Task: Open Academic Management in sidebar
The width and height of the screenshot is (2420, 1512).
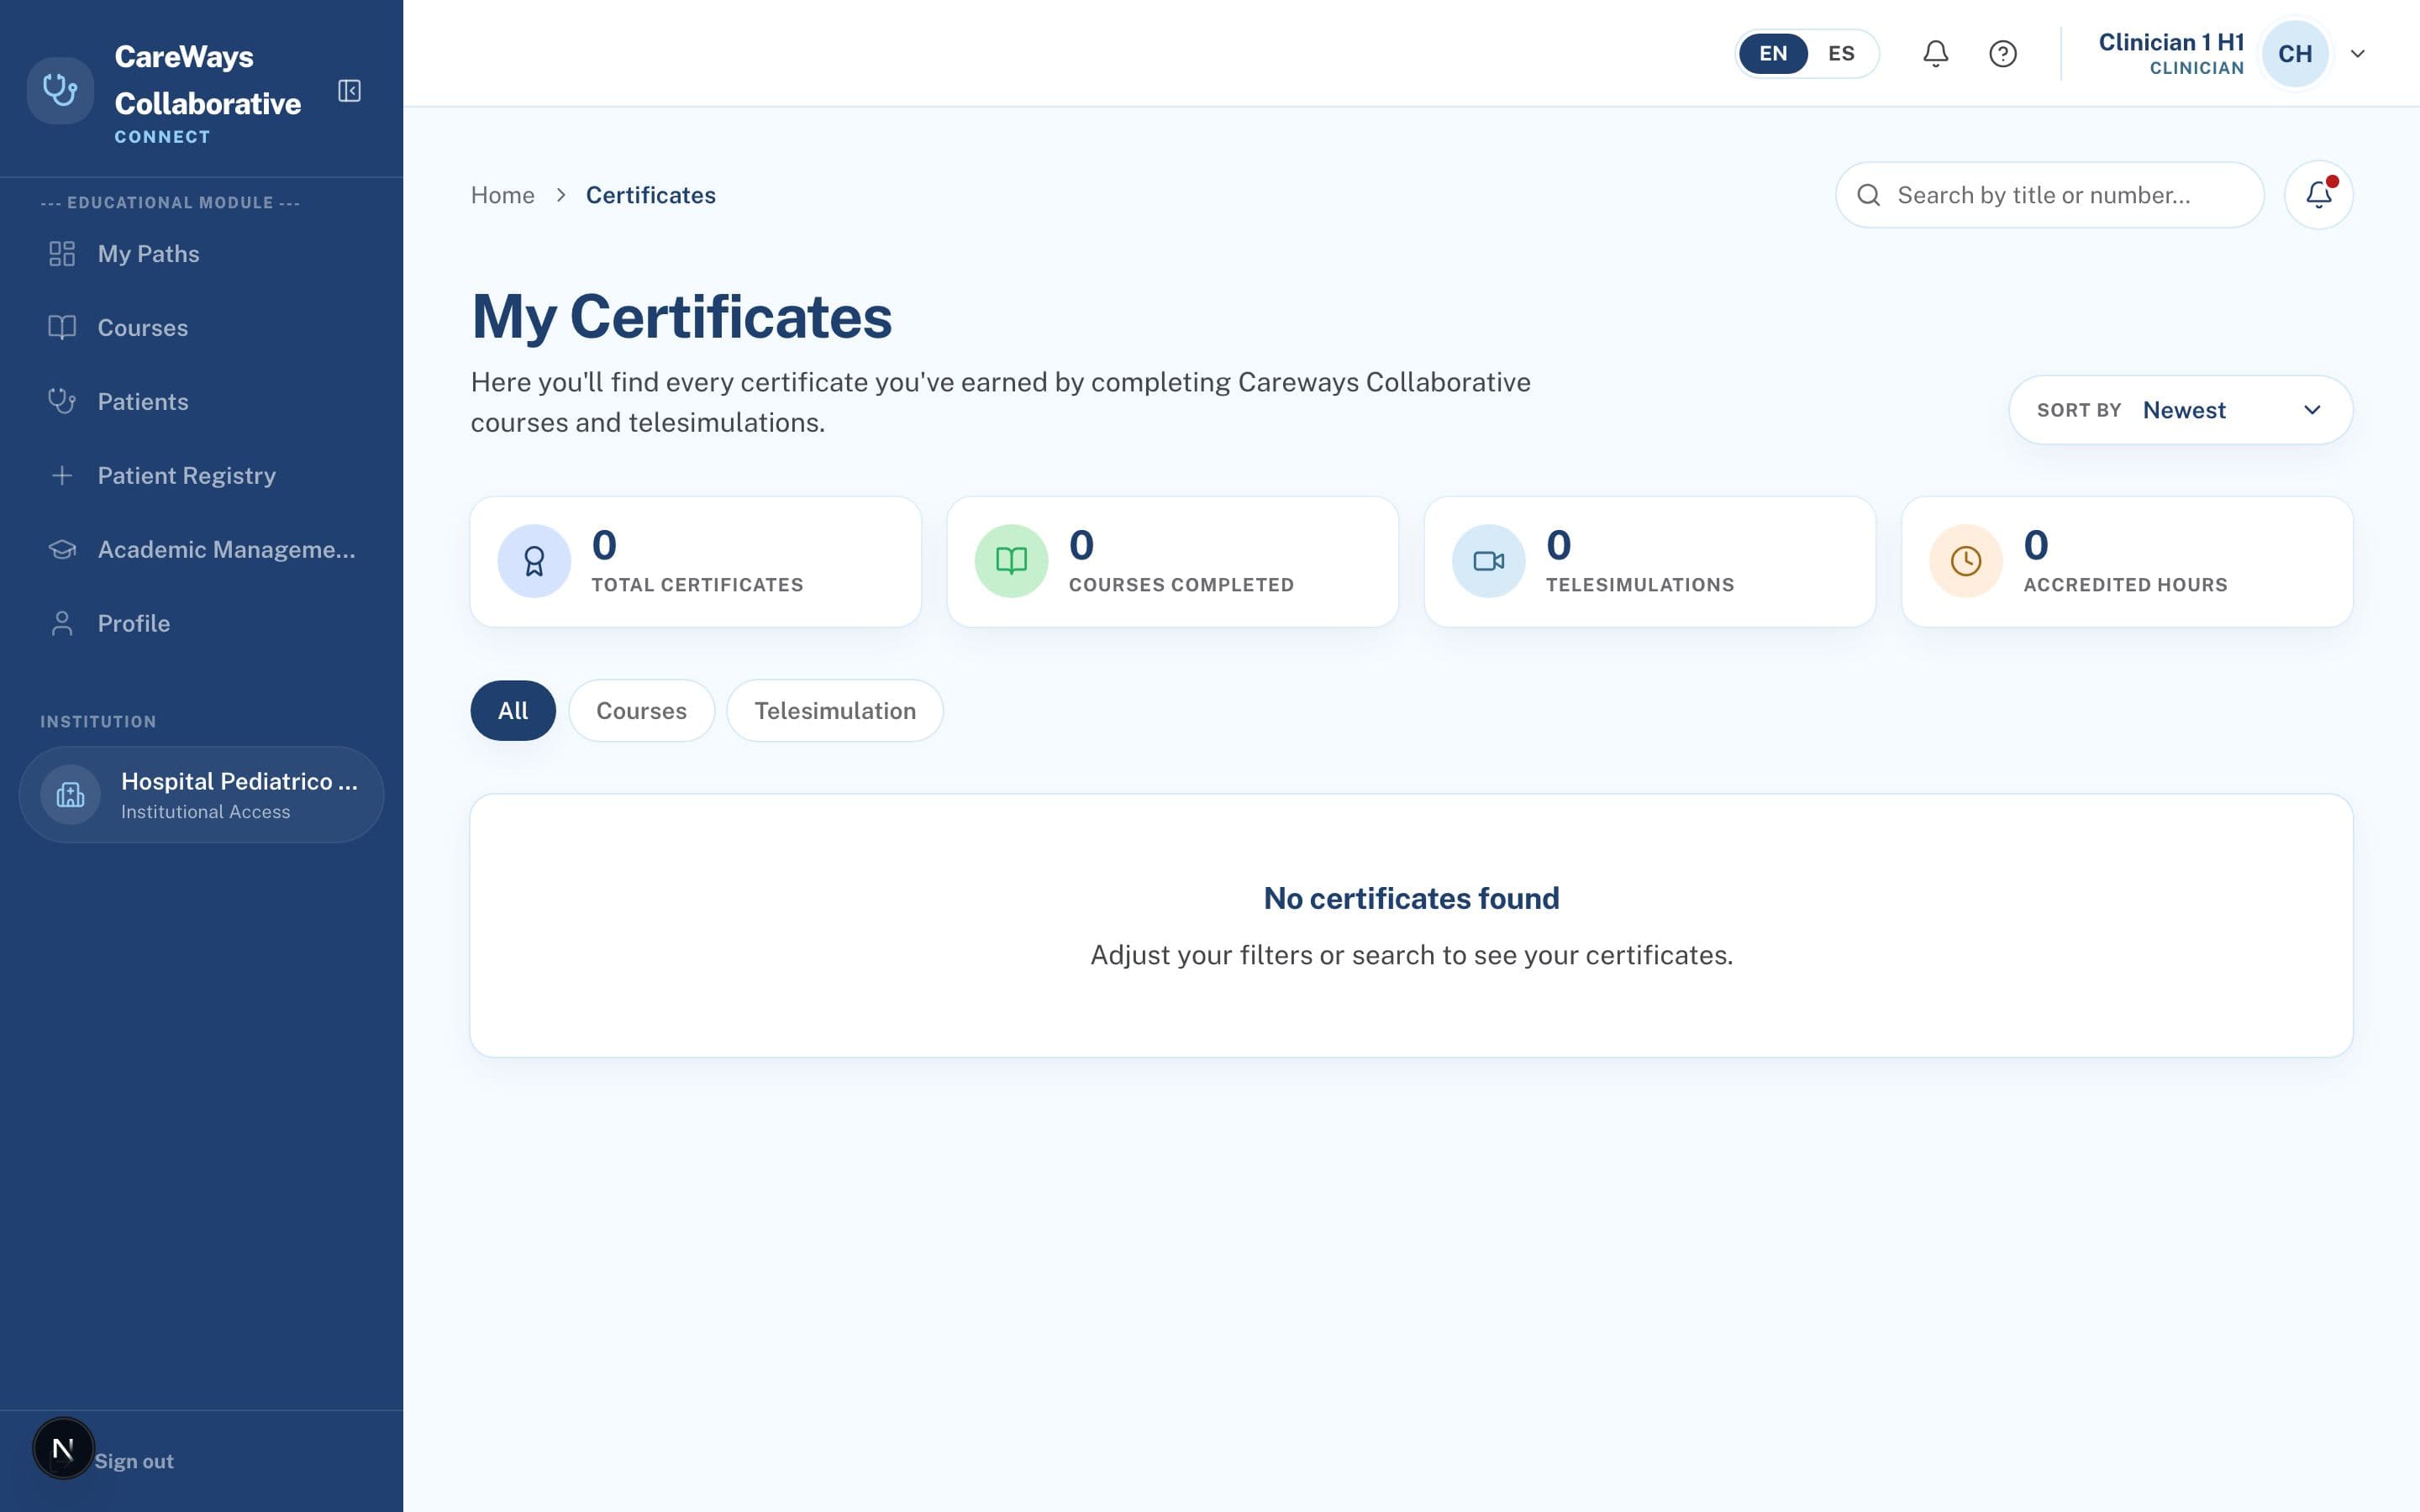Action: tap(201, 550)
